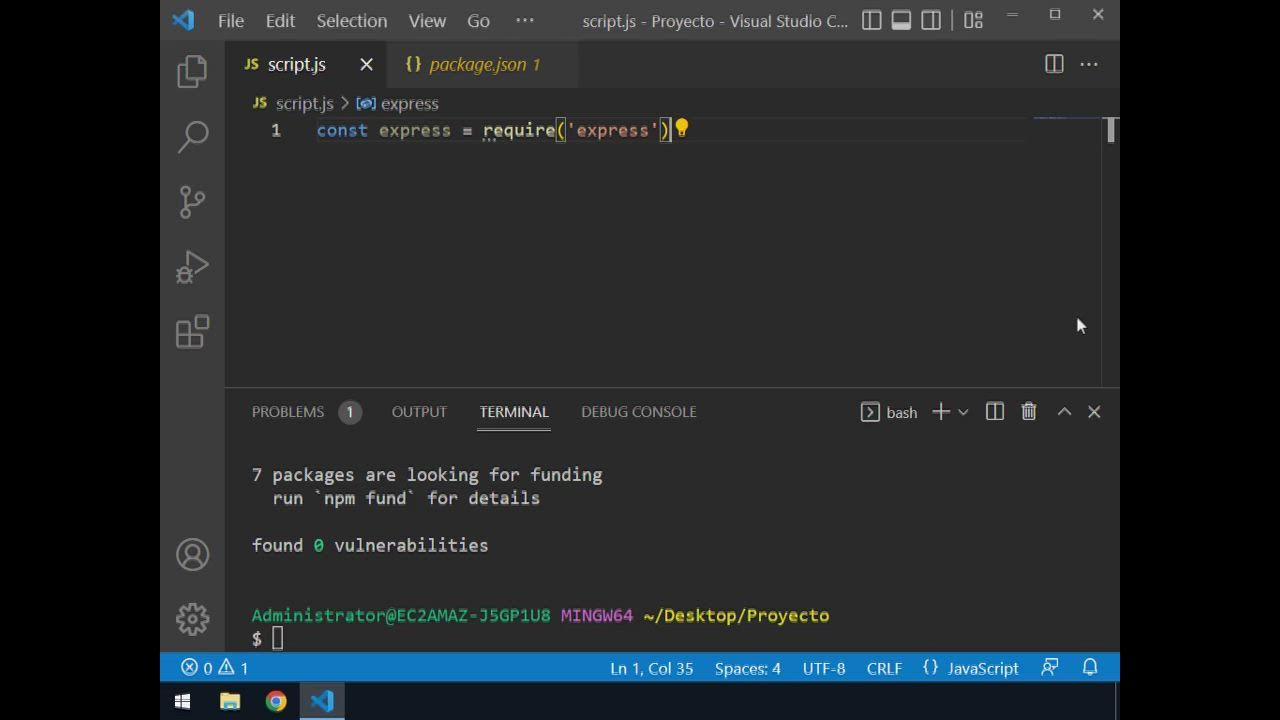Change end of line sequence CRLF

click(884, 668)
